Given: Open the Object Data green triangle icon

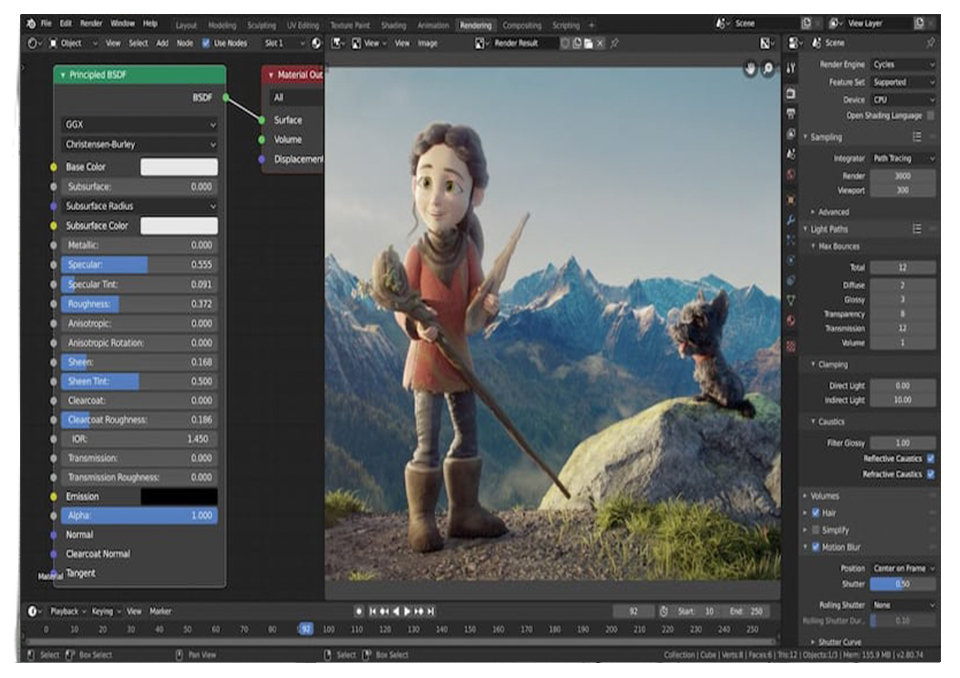Looking at the screenshot, I should [x=791, y=301].
